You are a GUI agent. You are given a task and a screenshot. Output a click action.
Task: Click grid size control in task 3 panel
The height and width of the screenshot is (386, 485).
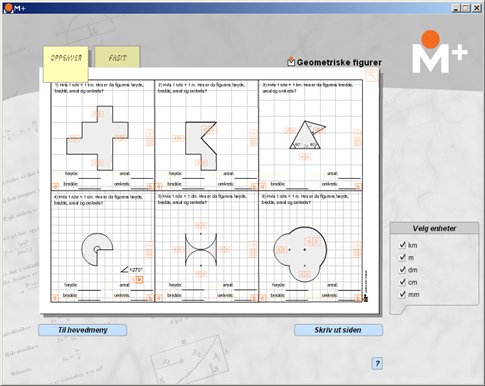click(357, 138)
